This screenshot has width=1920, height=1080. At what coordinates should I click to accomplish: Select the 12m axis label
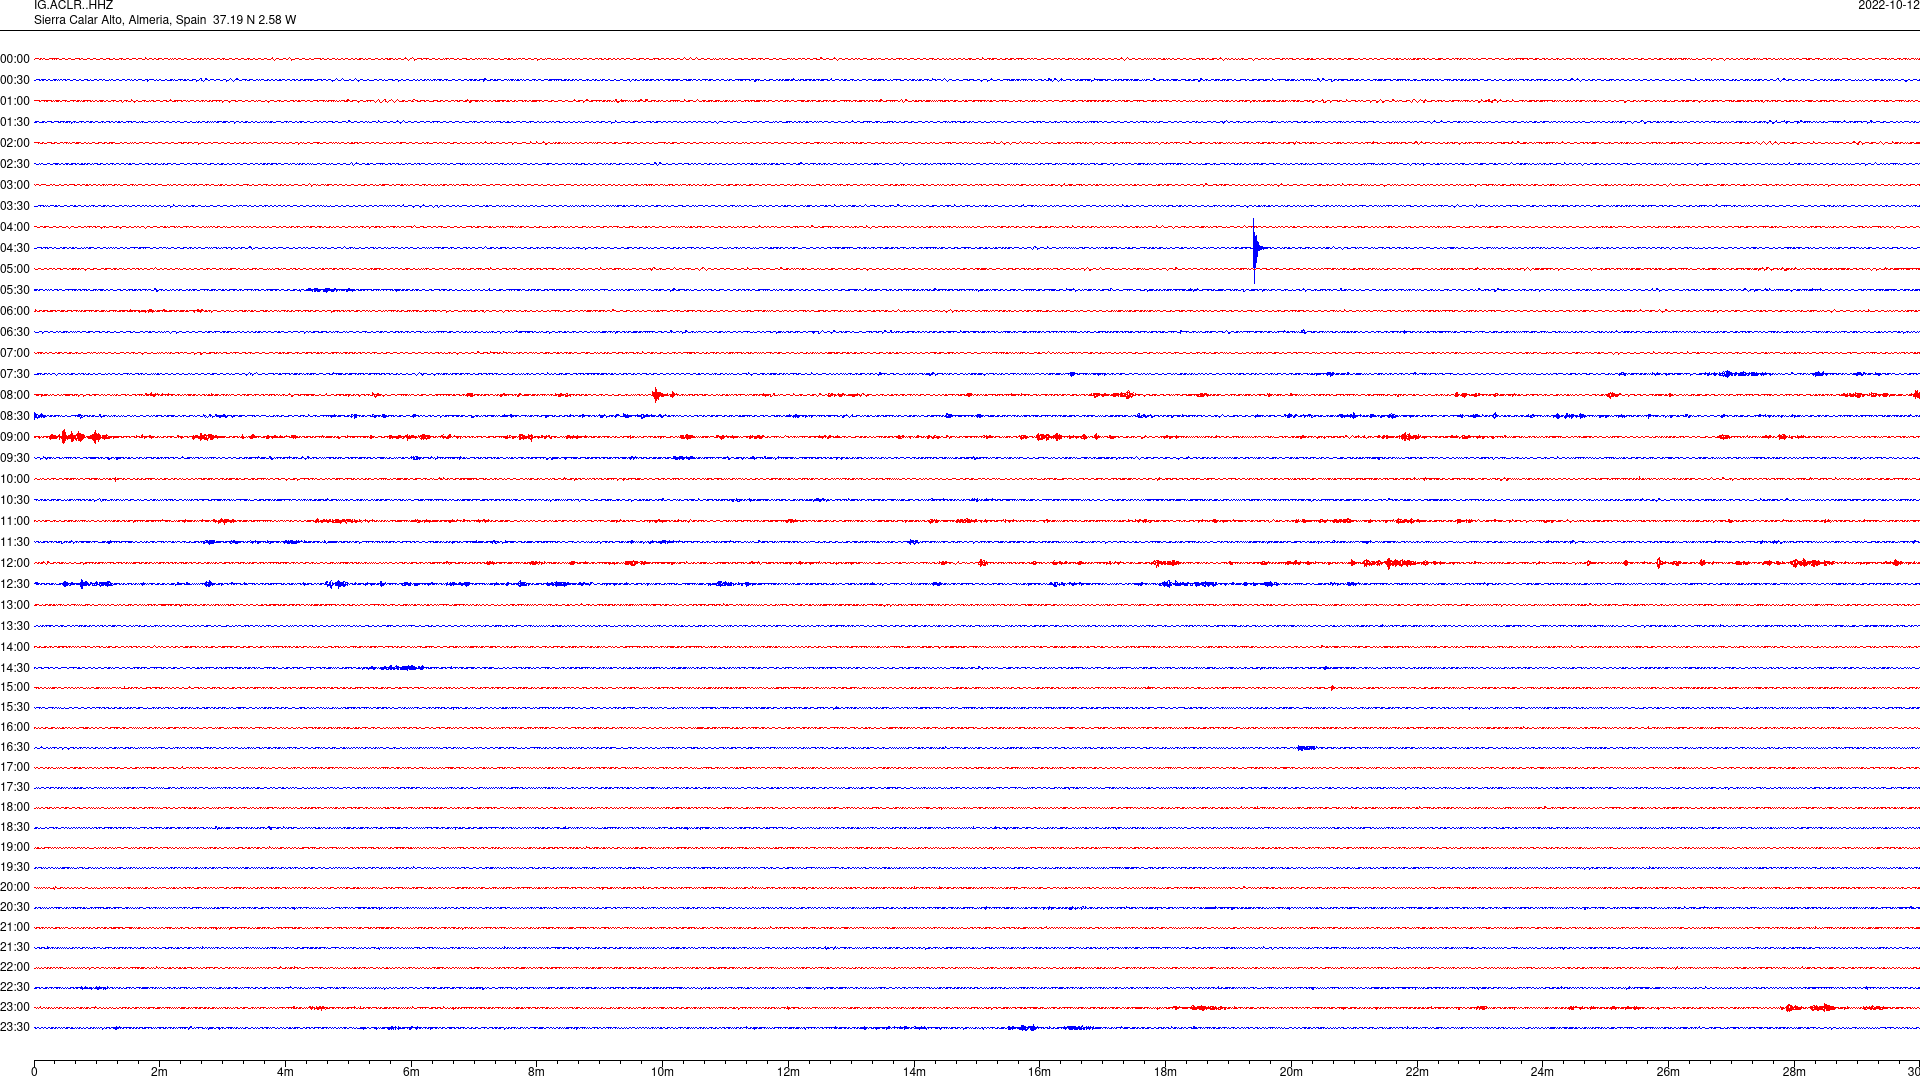coord(788,1072)
